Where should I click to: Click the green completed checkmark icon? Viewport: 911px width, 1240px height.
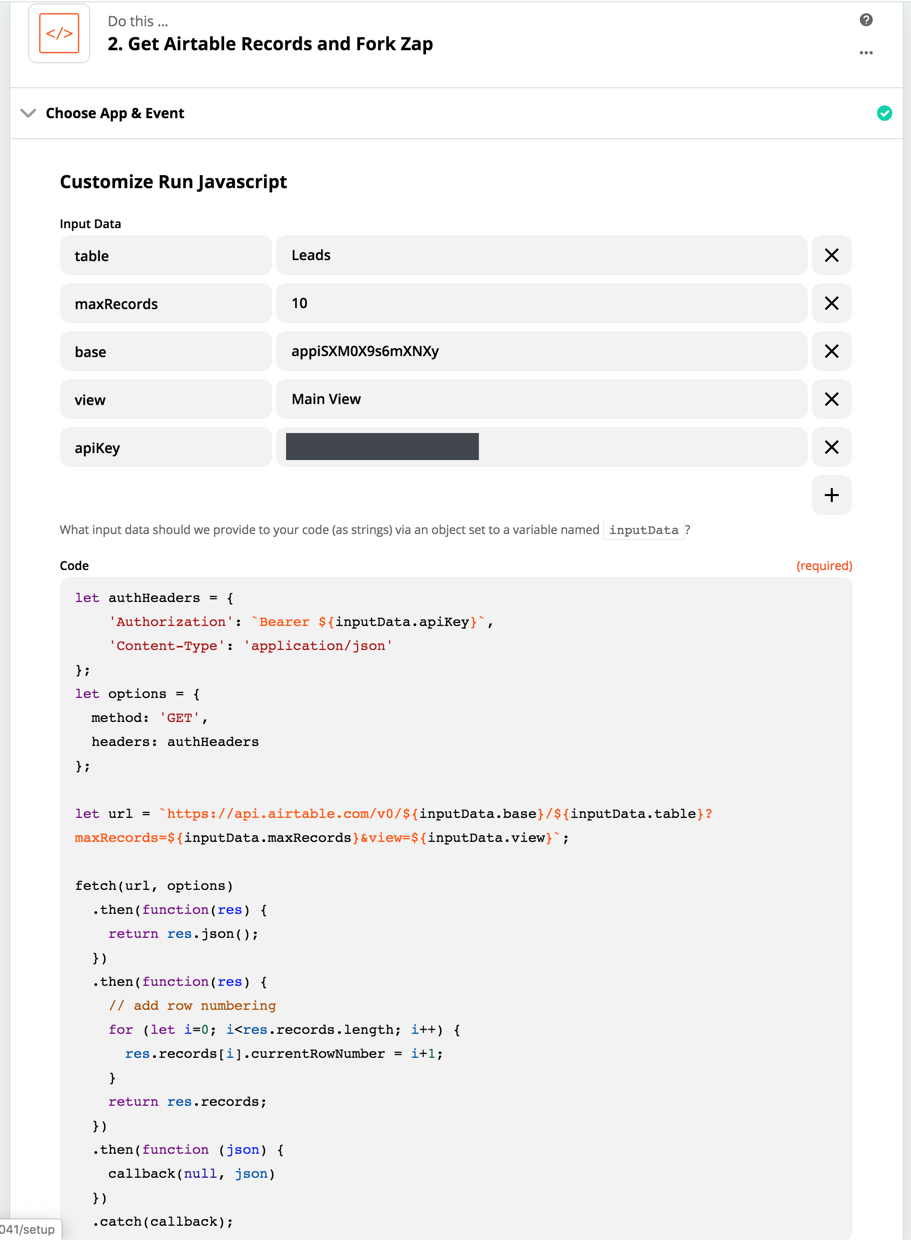coord(884,113)
